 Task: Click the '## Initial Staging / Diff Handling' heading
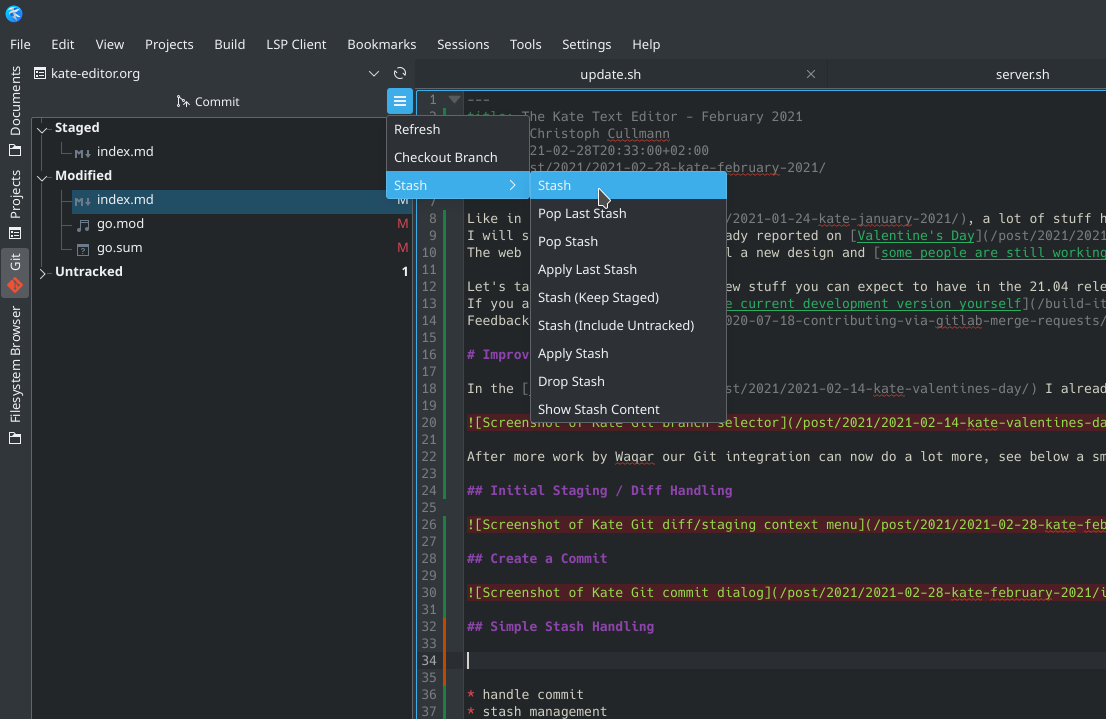pos(600,490)
